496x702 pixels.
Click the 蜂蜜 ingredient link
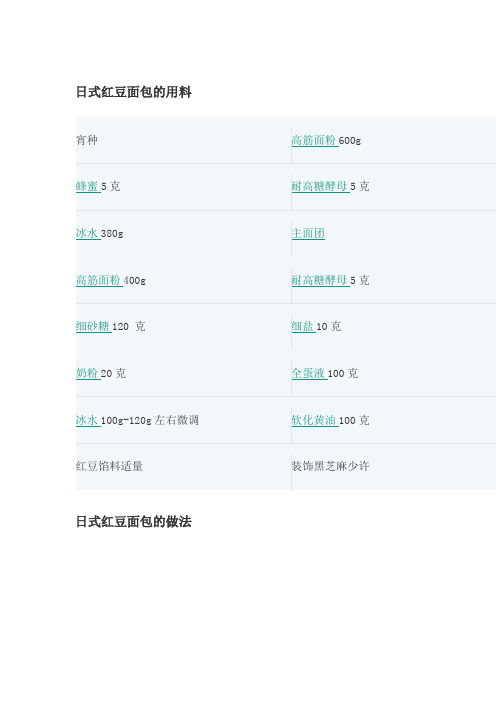88,186
